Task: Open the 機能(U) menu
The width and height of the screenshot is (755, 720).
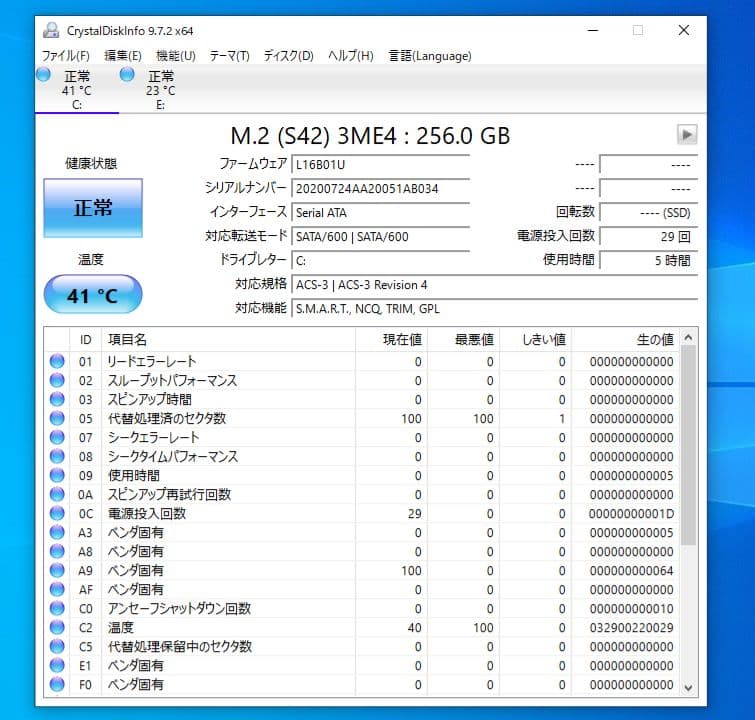Action: tap(176, 56)
